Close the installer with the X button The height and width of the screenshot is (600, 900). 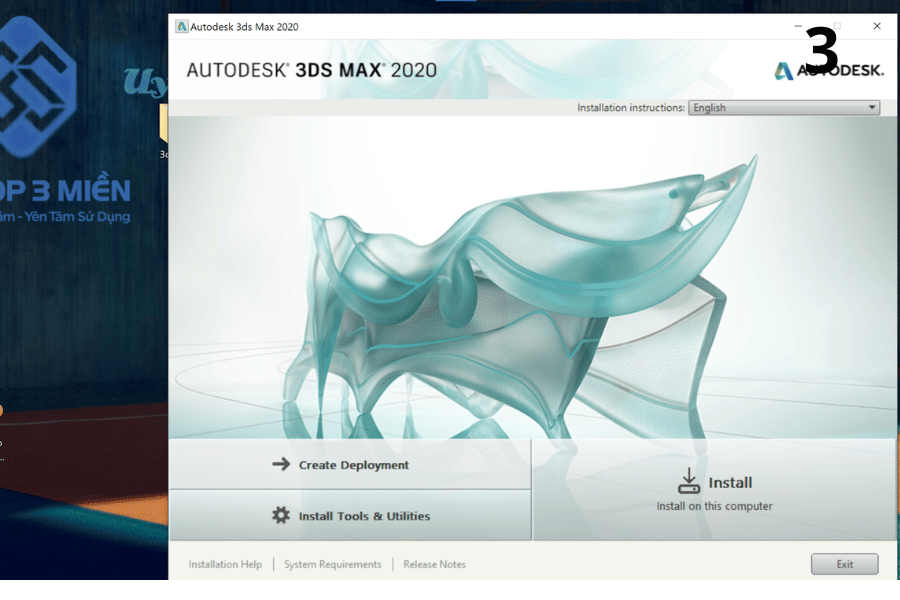pos(877,27)
